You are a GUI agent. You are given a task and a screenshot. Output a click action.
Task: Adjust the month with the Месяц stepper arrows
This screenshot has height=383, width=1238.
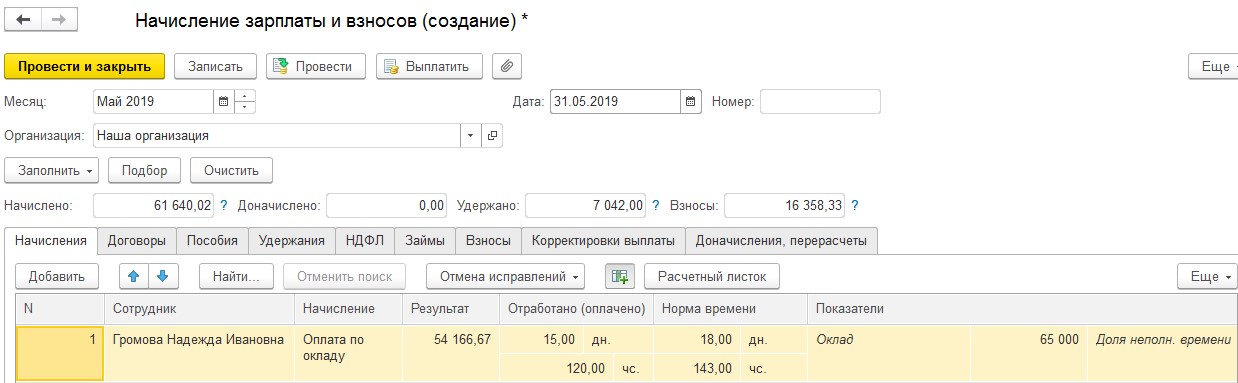[245, 102]
